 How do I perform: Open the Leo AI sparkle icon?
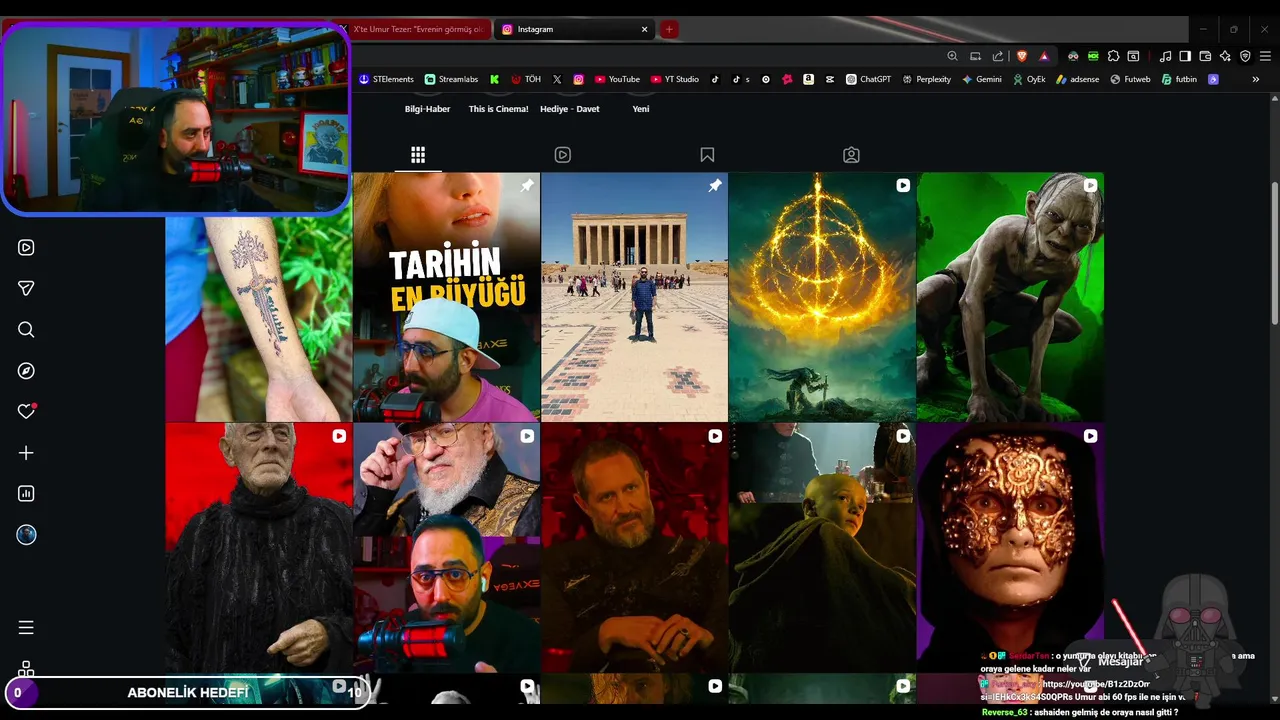pyautogui.click(x=1225, y=56)
